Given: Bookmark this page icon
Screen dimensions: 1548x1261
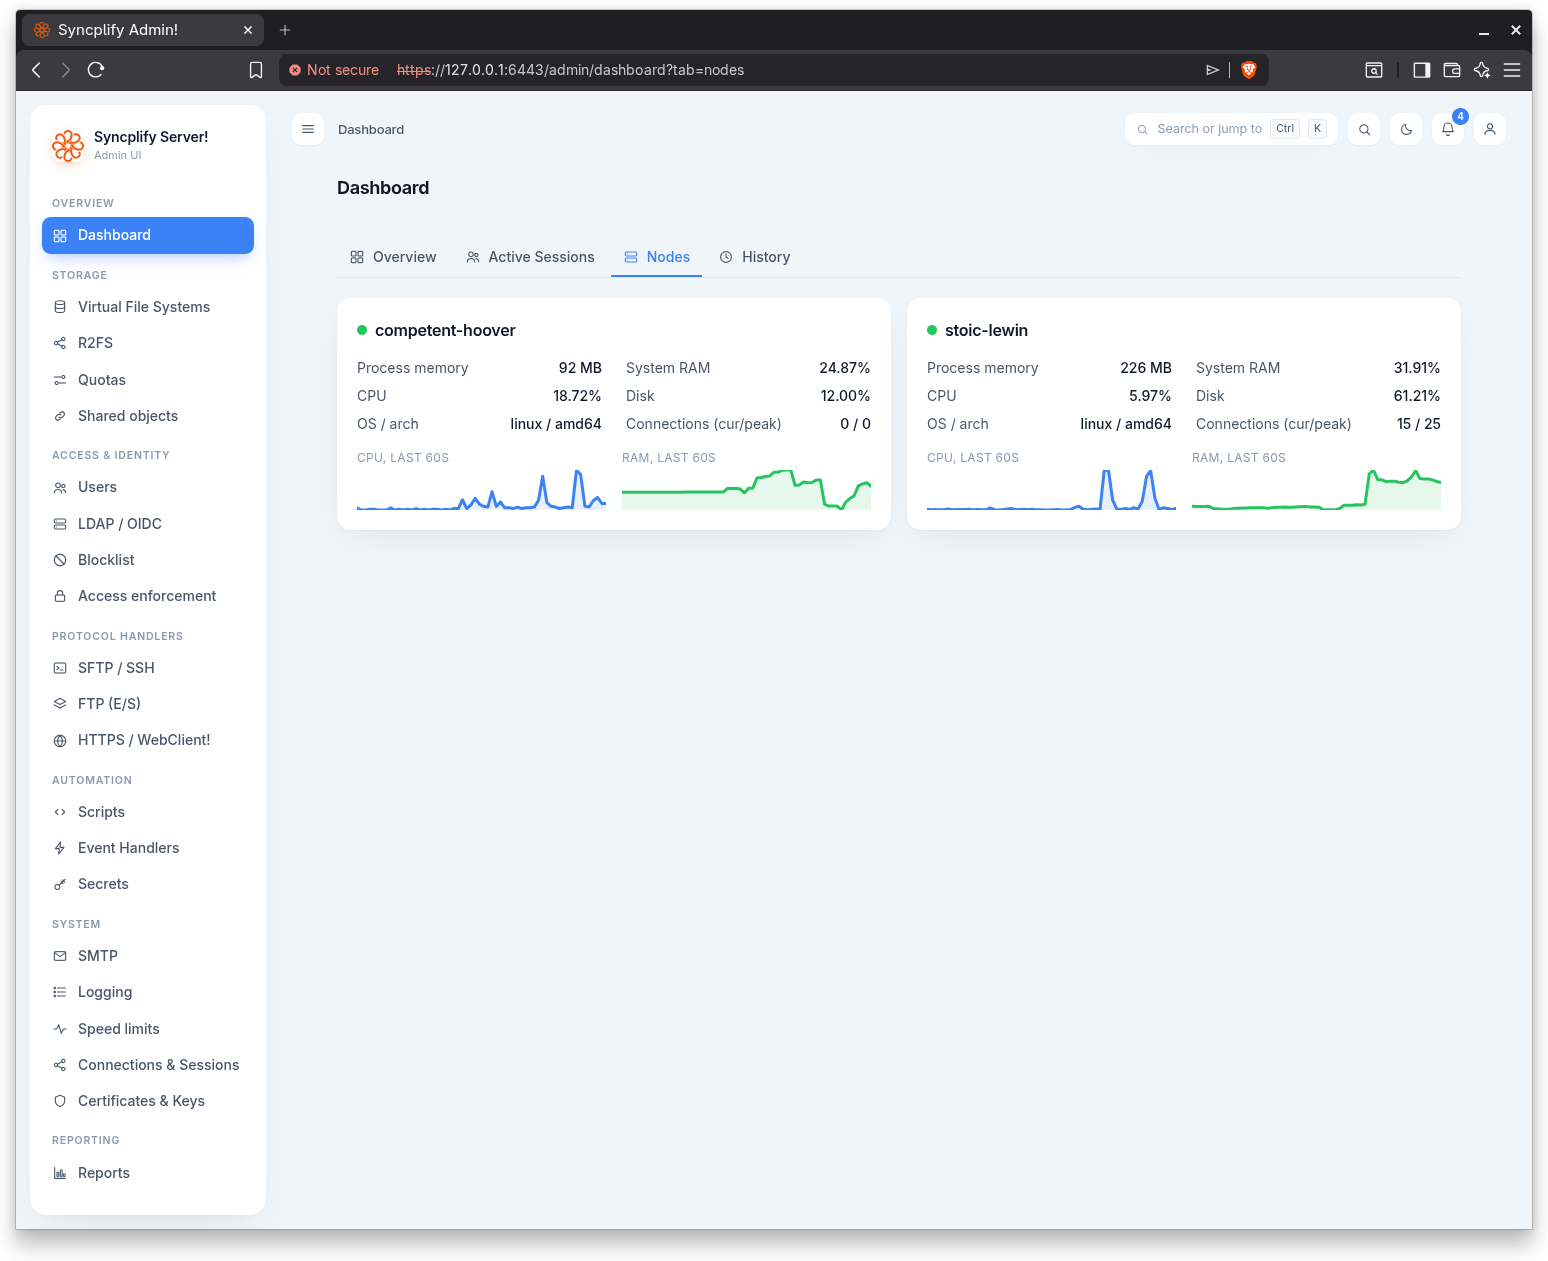Looking at the screenshot, I should coord(256,70).
